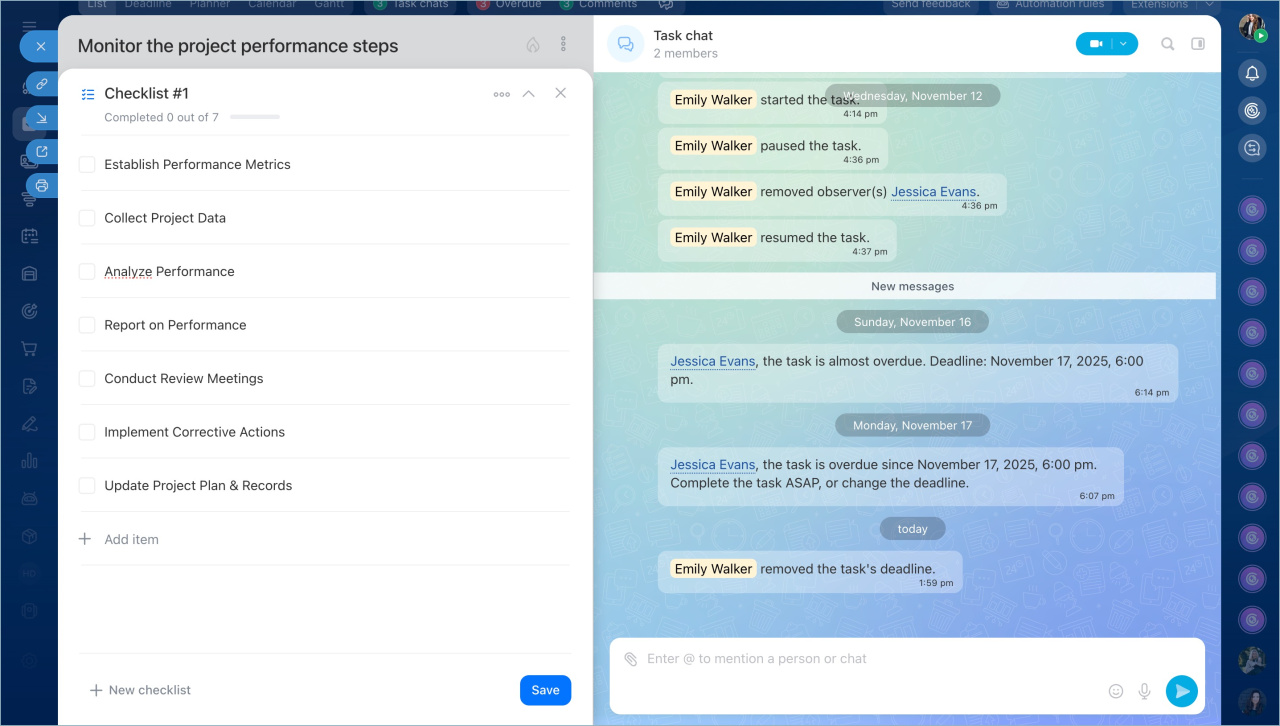Open video call options dropdown arrow
Screen dimensions: 1280x726
click(1124, 44)
